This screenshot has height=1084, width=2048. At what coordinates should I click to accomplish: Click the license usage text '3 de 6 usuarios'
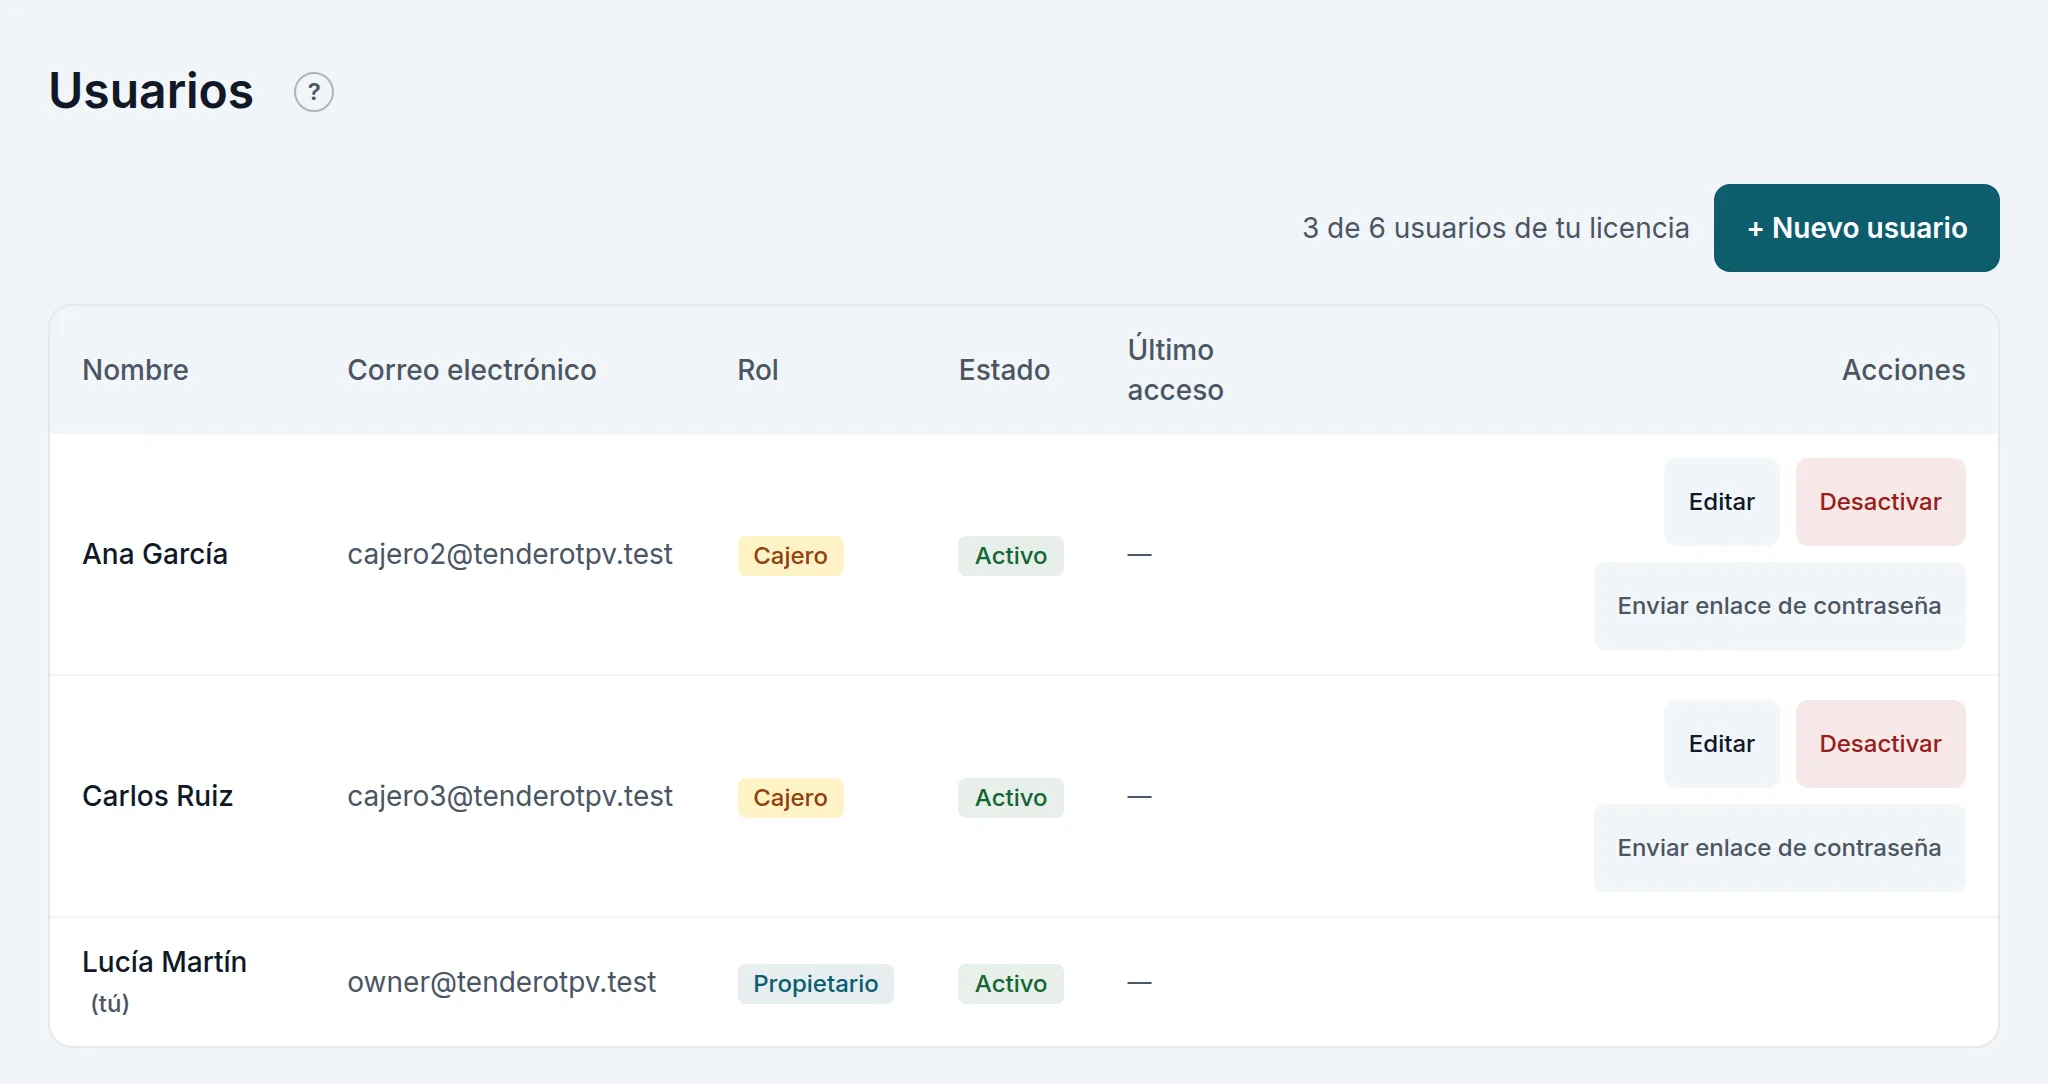click(1405, 228)
